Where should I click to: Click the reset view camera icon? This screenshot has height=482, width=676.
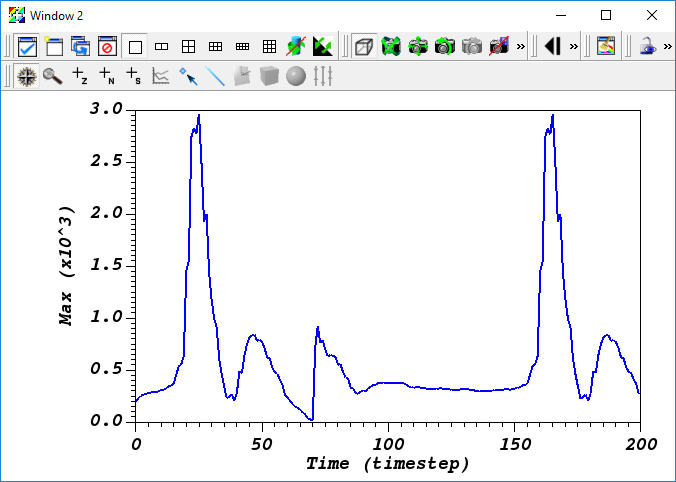[391, 46]
